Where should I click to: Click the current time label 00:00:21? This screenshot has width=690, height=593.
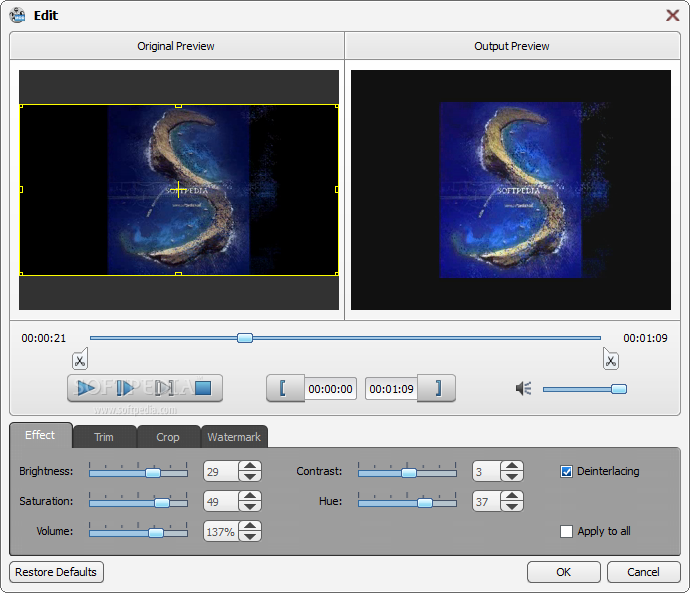[44, 338]
